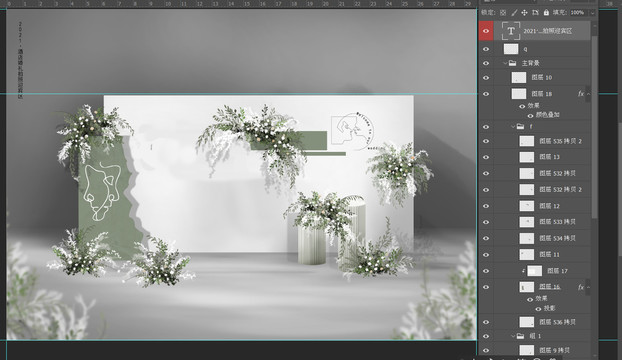Click the fill value field showing 100%
622x360 pixels.
578,13
